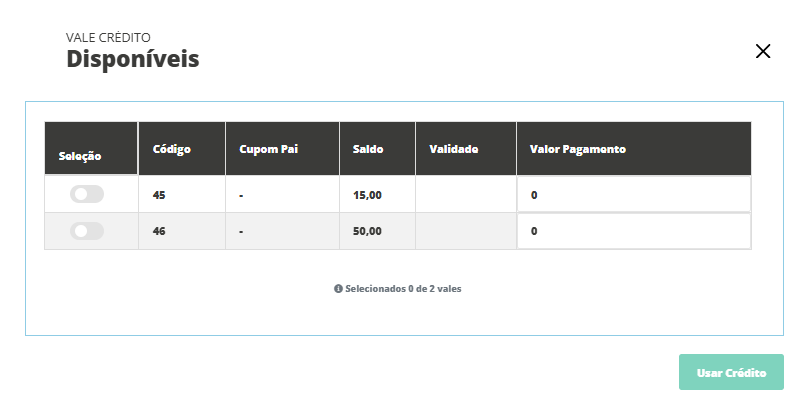
Task: Click the Valor Pagamento column header
Action: click(578, 149)
